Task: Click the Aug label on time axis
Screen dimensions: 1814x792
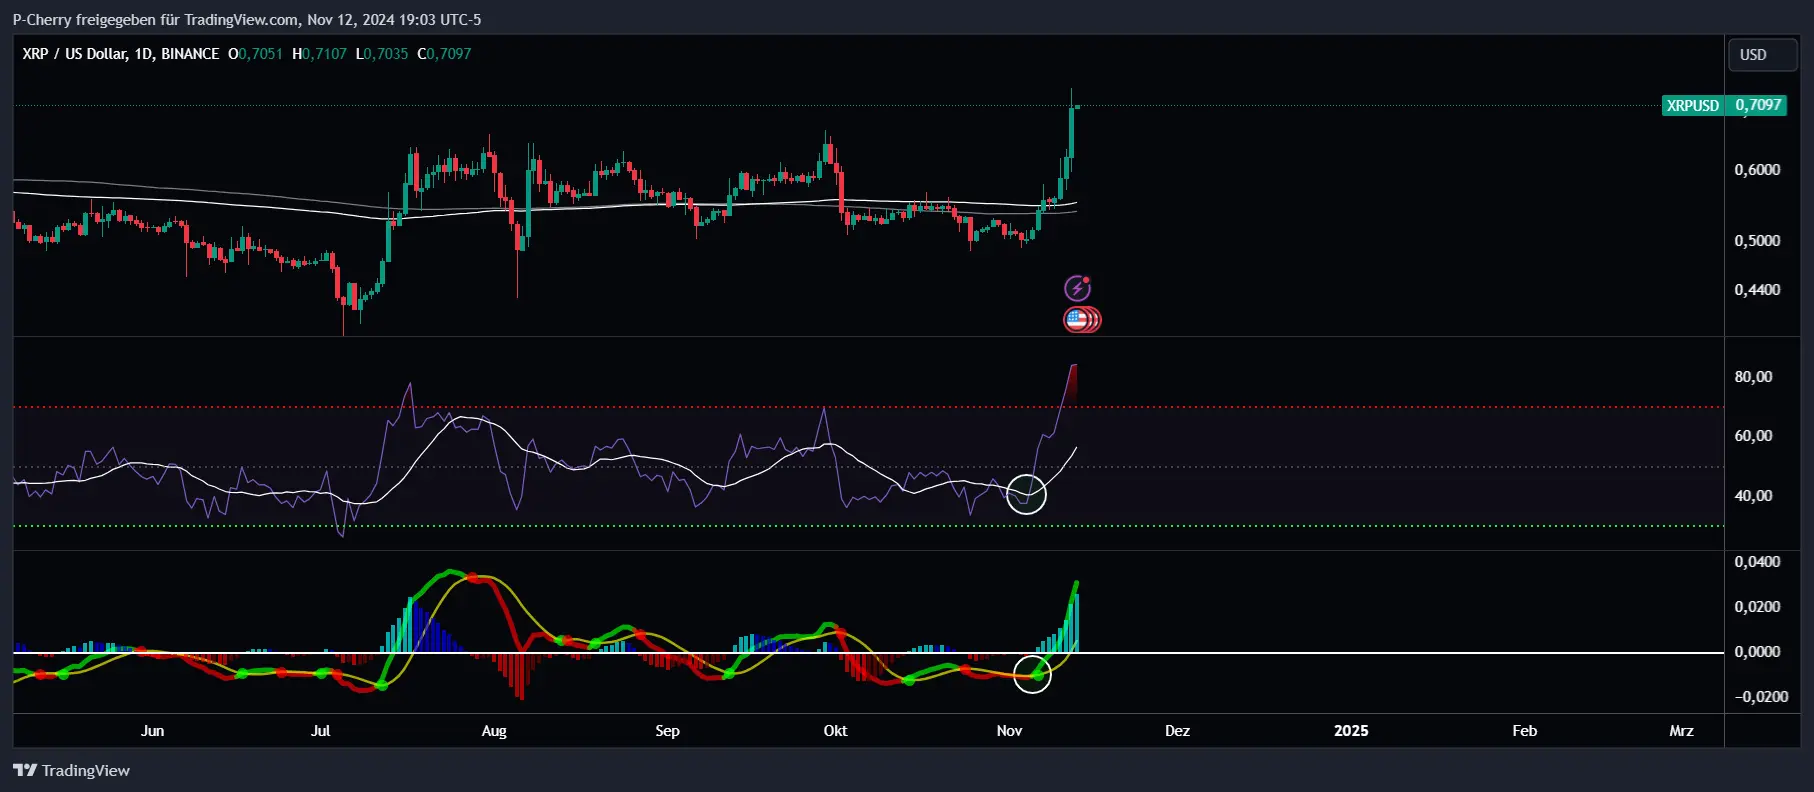Action: click(494, 730)
